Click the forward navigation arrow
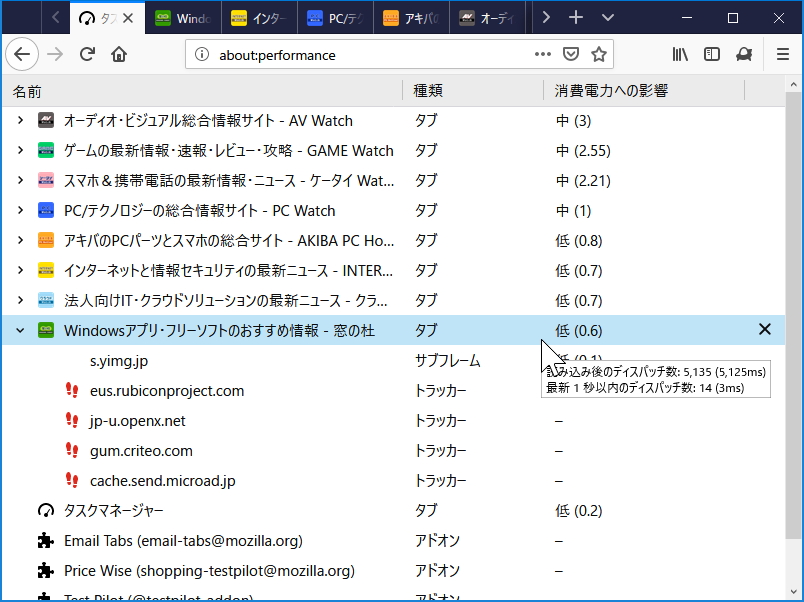Image resolution: width=804 pixels, height=602 pixels. point(55,54)
